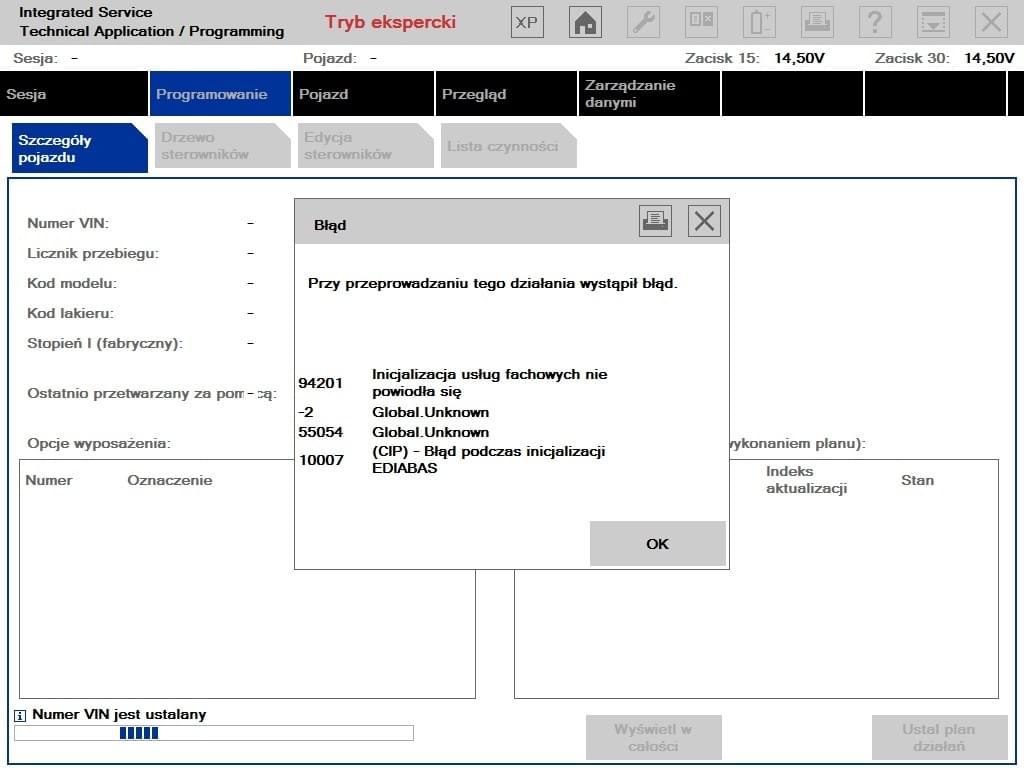The height and width of the screenshot is (768, 1024).
Task: Click the Zacisk 15 voltage value 14,50V
Action: pos(799,58)
